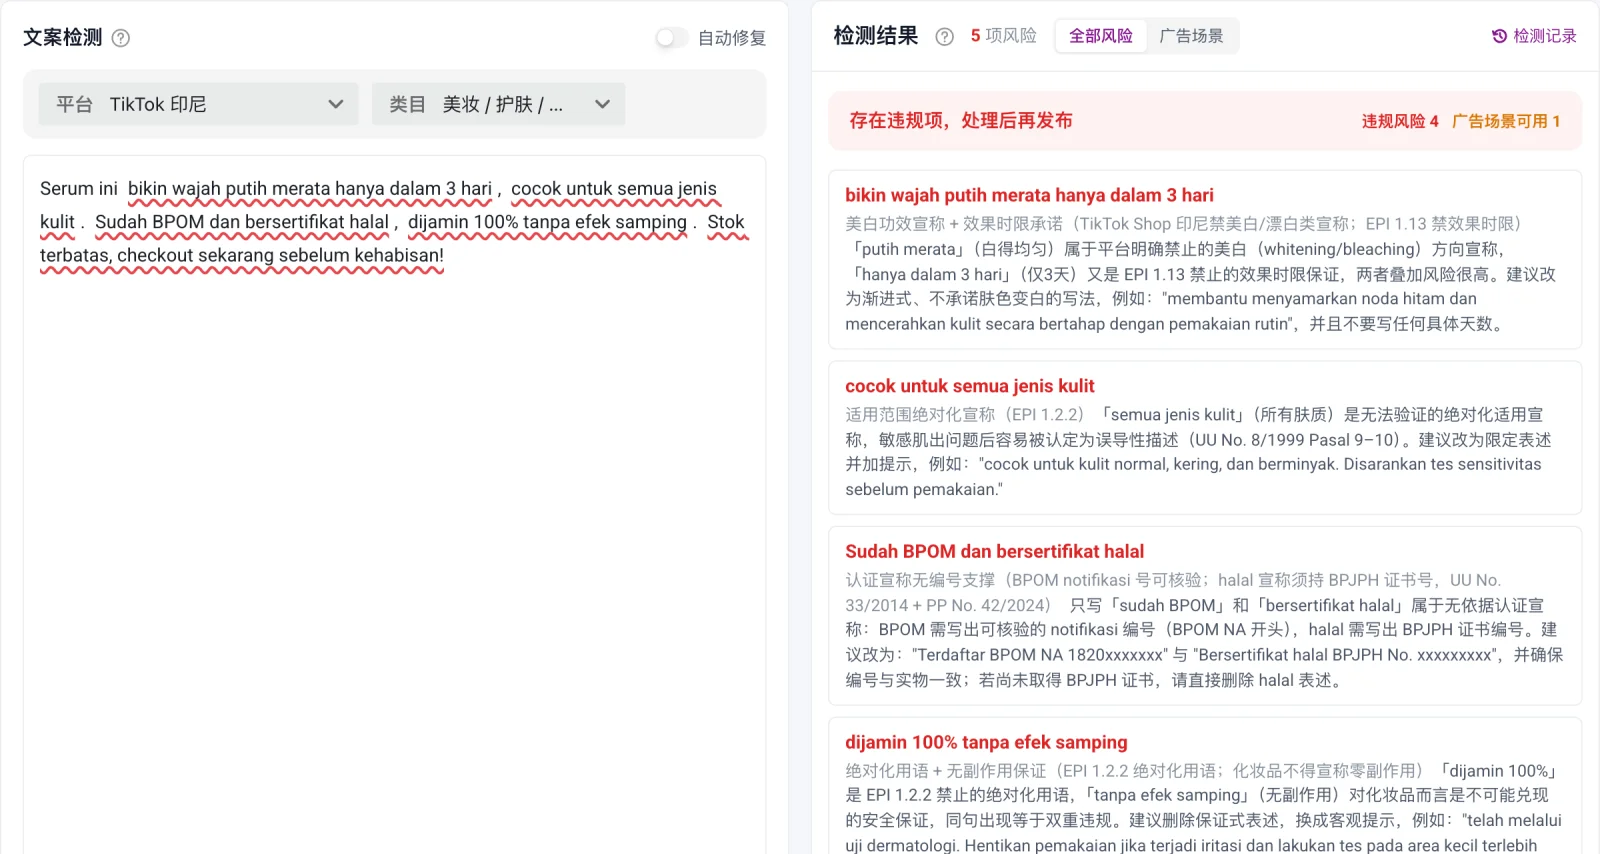Click the 存在违规项，处理后再发布 warning text
This screenshot has width=1600, height=854.
[961, 121]
